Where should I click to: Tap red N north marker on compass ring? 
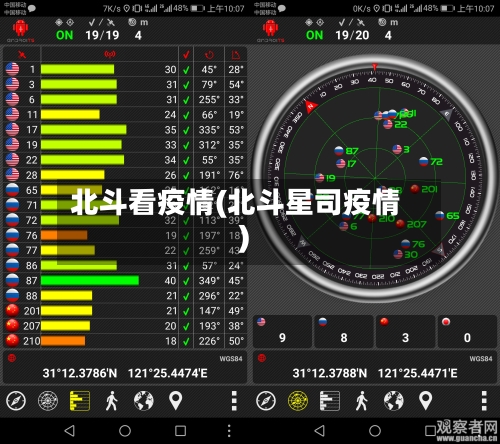pos(311,107)
